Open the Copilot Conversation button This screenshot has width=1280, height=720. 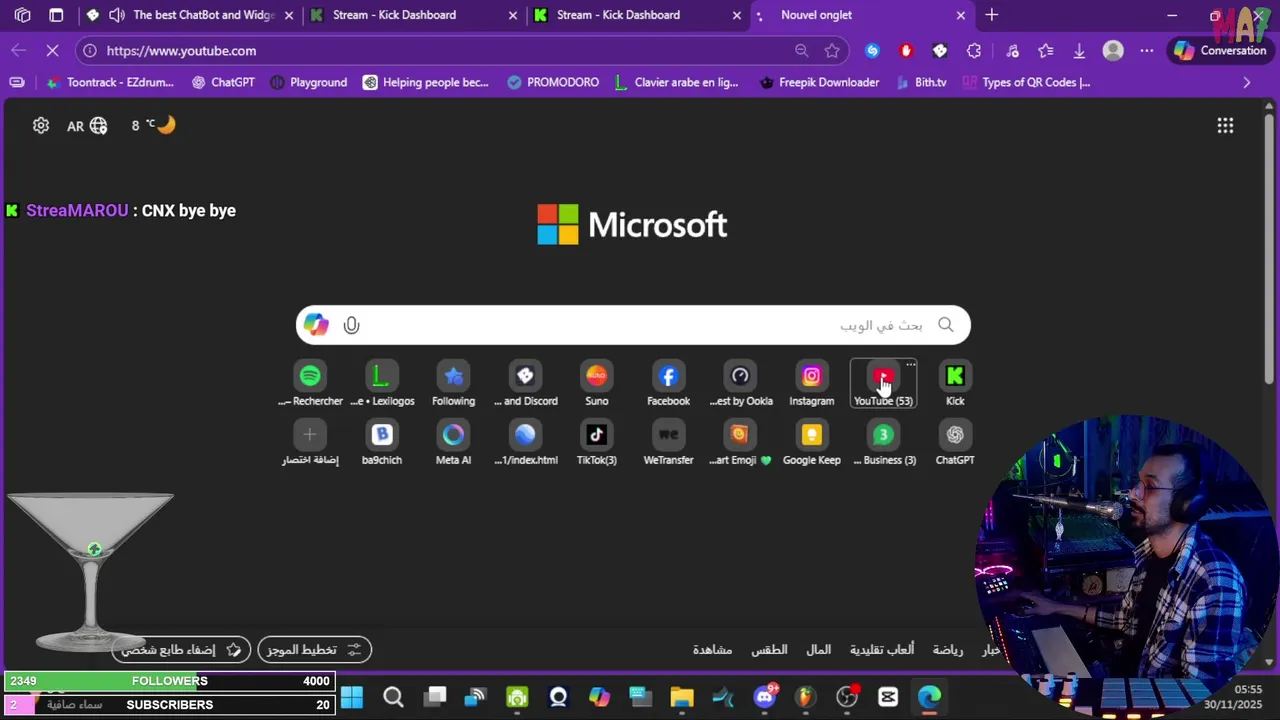[x=1221, y=50]
